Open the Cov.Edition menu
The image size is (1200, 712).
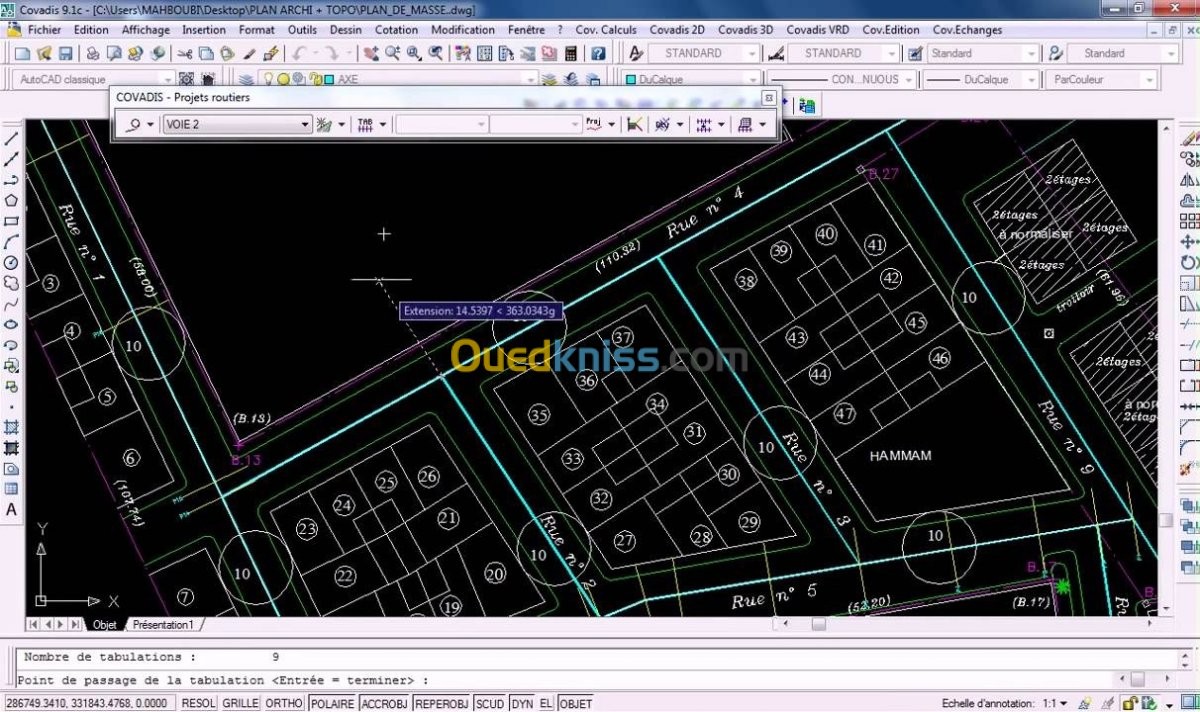pos(891,30)
